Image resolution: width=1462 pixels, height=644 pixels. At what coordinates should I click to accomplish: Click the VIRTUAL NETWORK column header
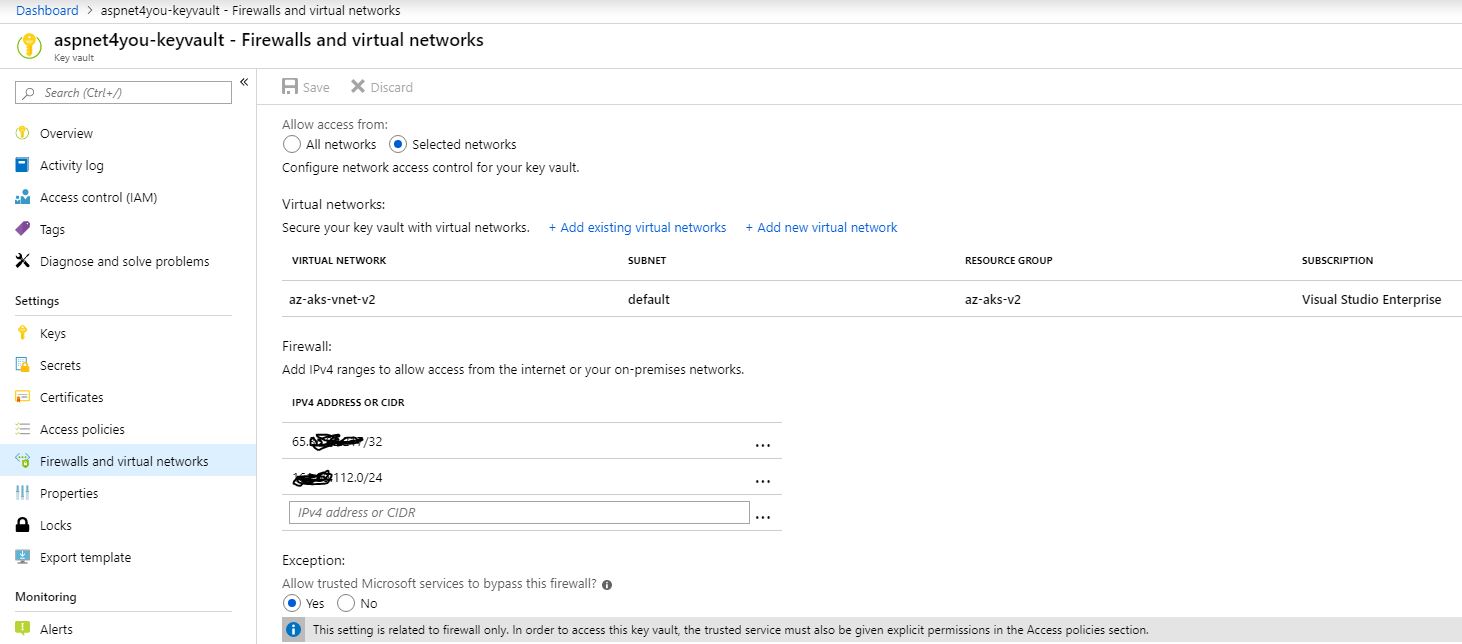coord(339,260)
